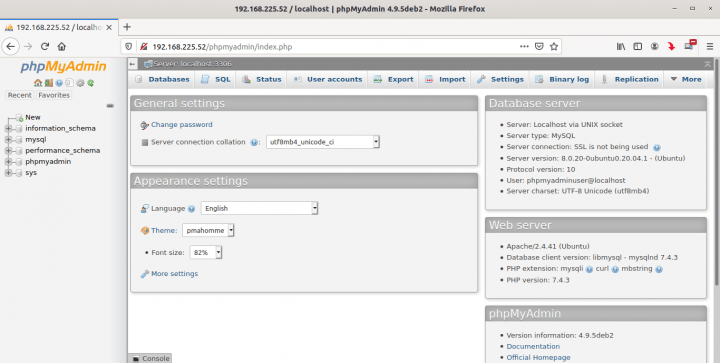Image resolution: width=720 pixels, height=363 pixels.
Task: Open help icon next to mbstring extension
Action: point(659,269)
